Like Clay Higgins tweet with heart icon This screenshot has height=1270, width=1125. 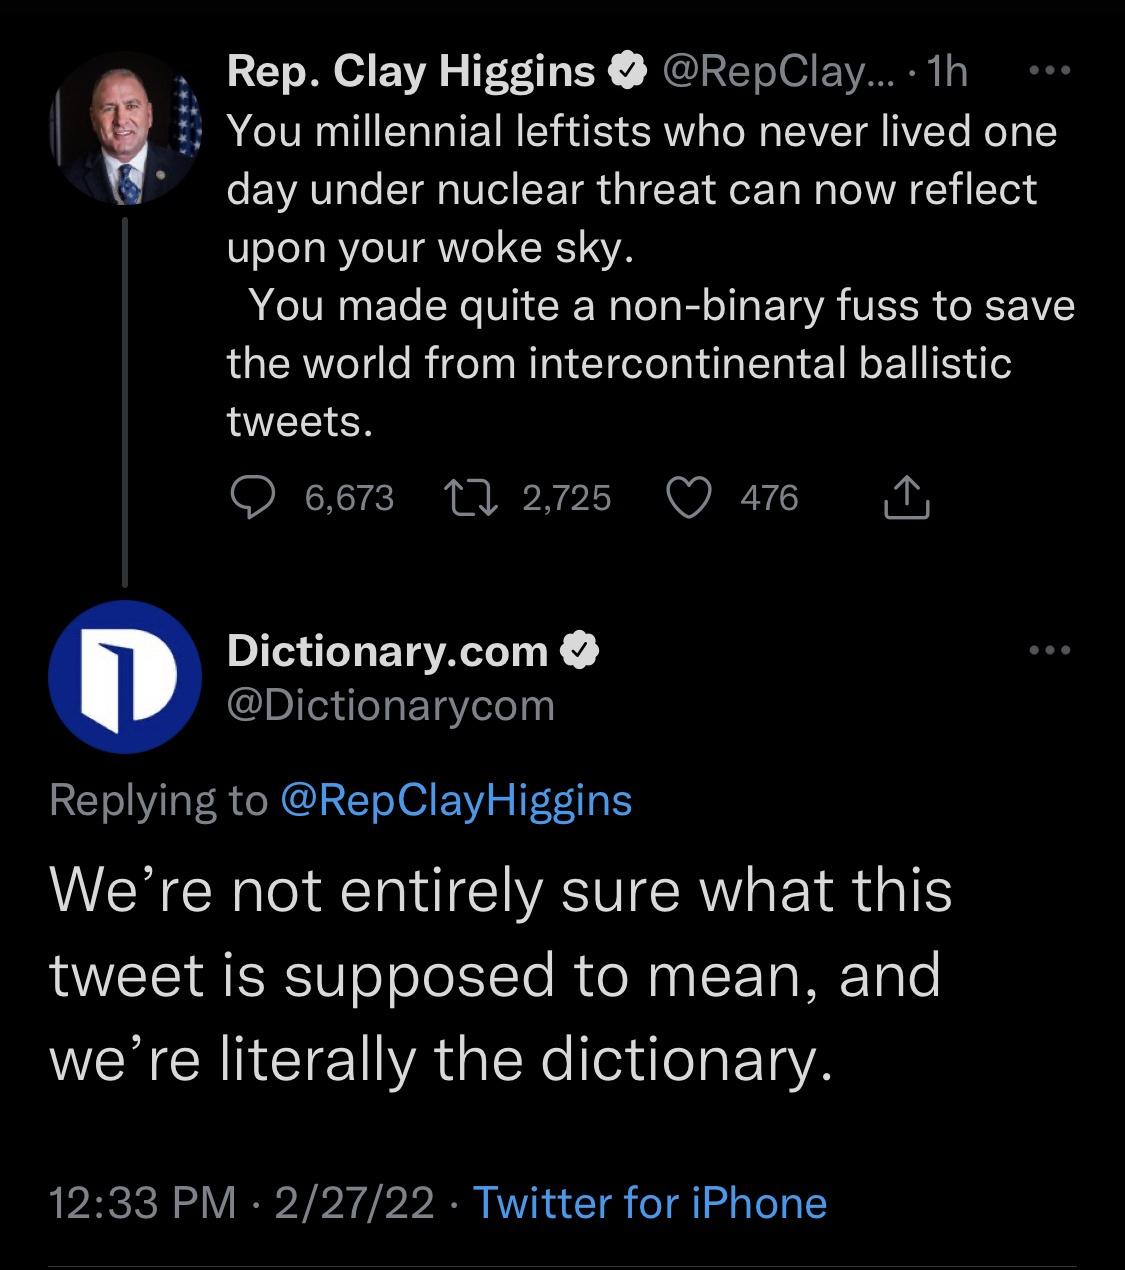689,497
